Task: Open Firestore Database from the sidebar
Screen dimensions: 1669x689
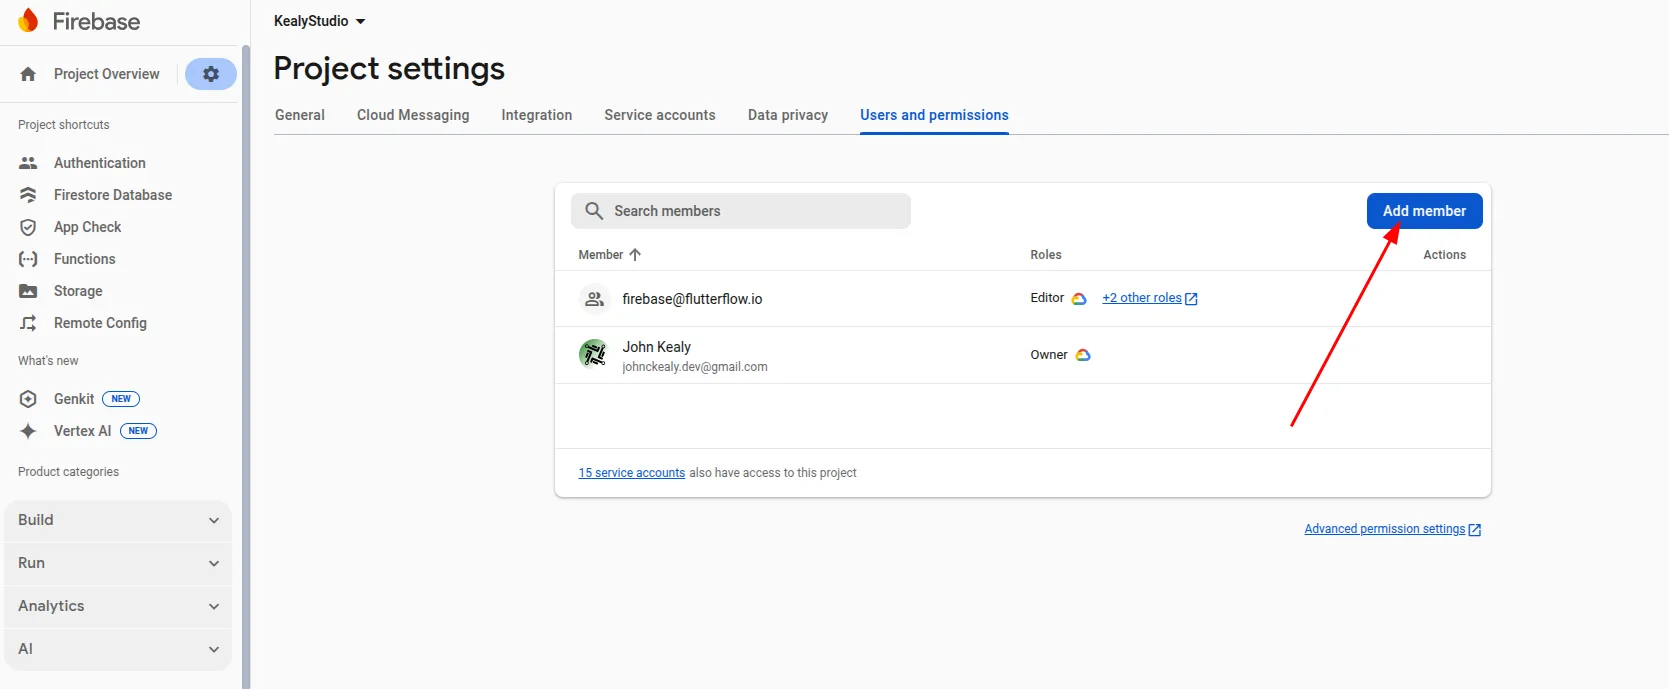Action: tap(113, 195)
